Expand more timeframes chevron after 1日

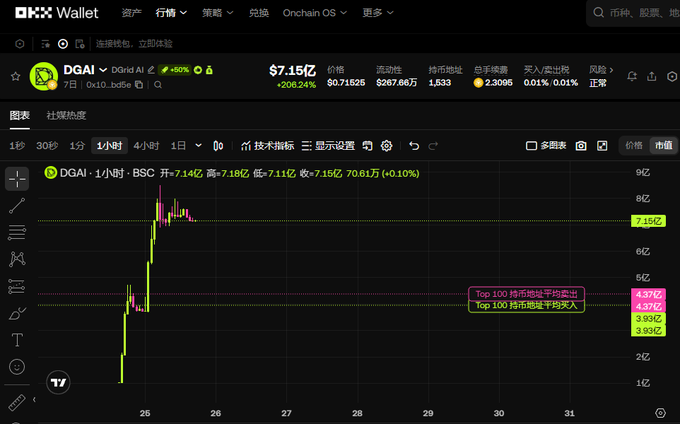coord(198,146)
